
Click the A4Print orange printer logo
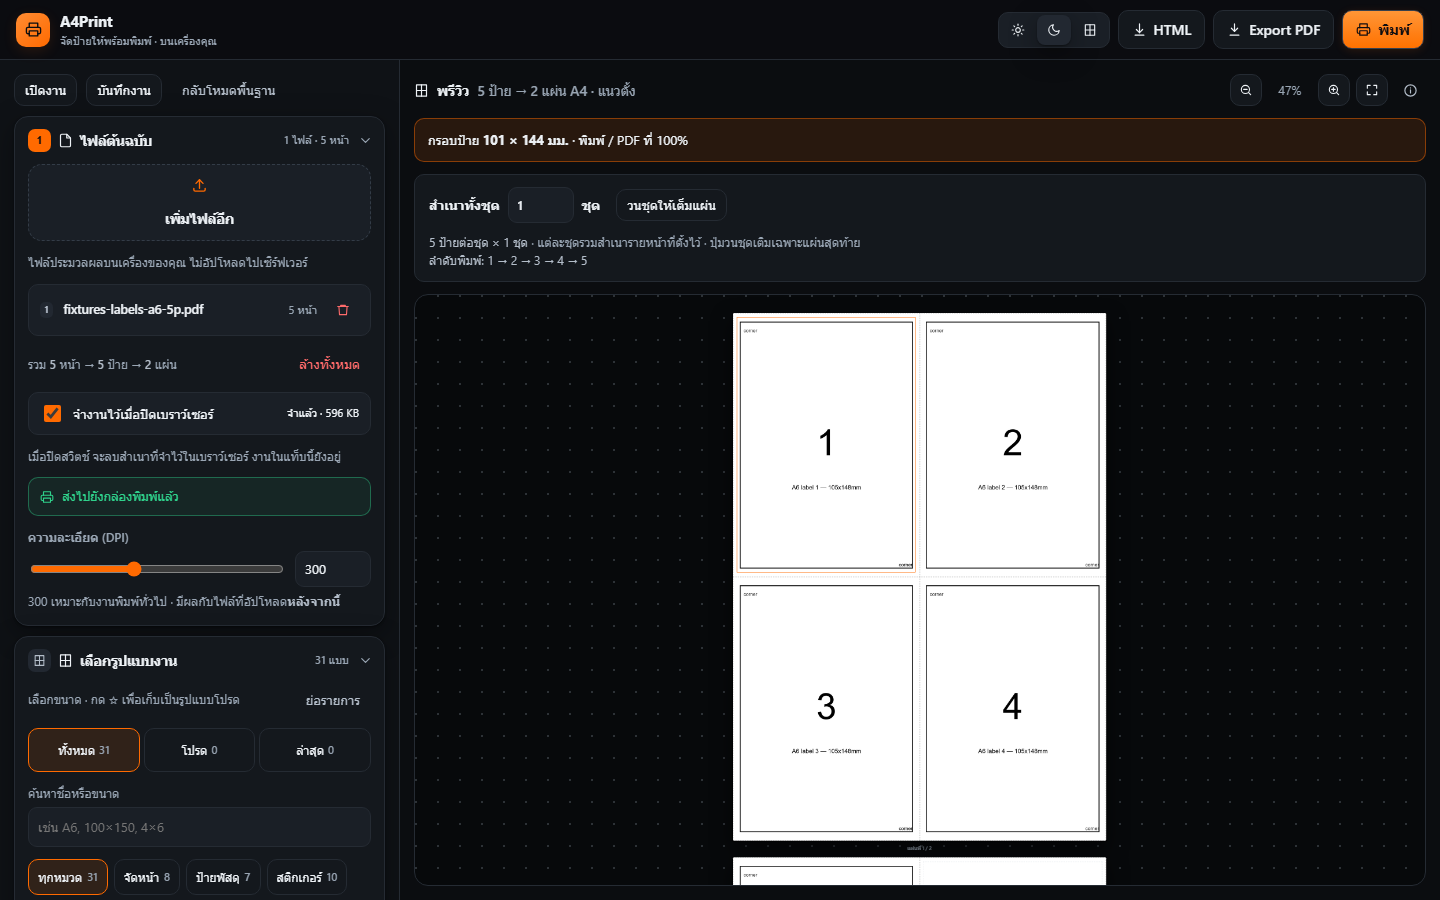pos(33,30)
